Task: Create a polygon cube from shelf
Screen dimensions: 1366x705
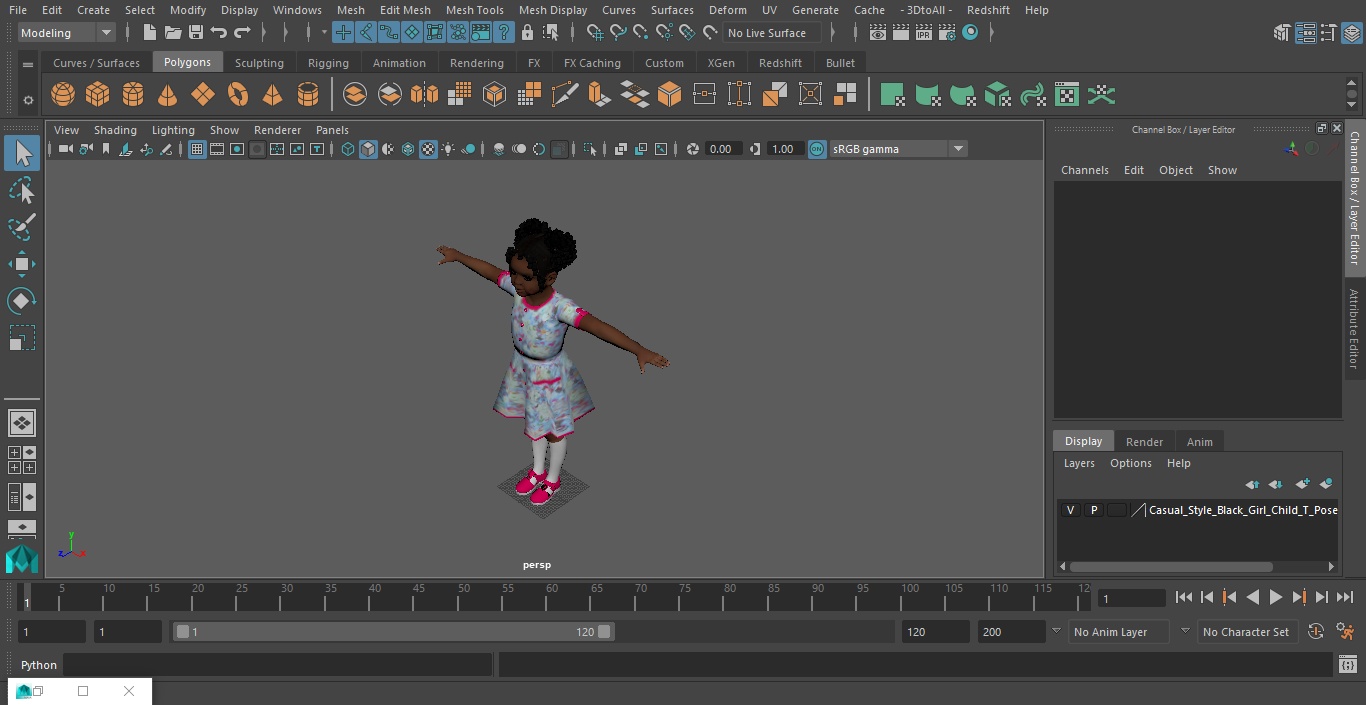Action: click(98, 95)
